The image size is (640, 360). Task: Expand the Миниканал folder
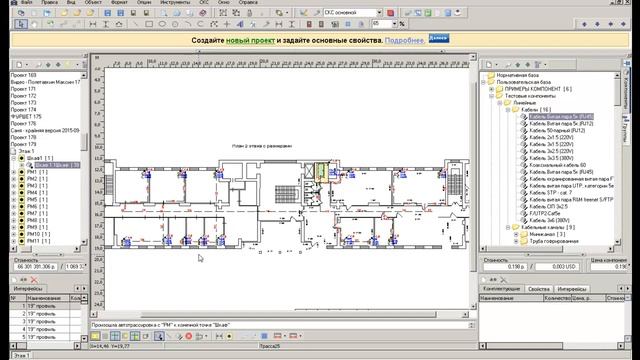pyautogui.click(x=516, y=234)
